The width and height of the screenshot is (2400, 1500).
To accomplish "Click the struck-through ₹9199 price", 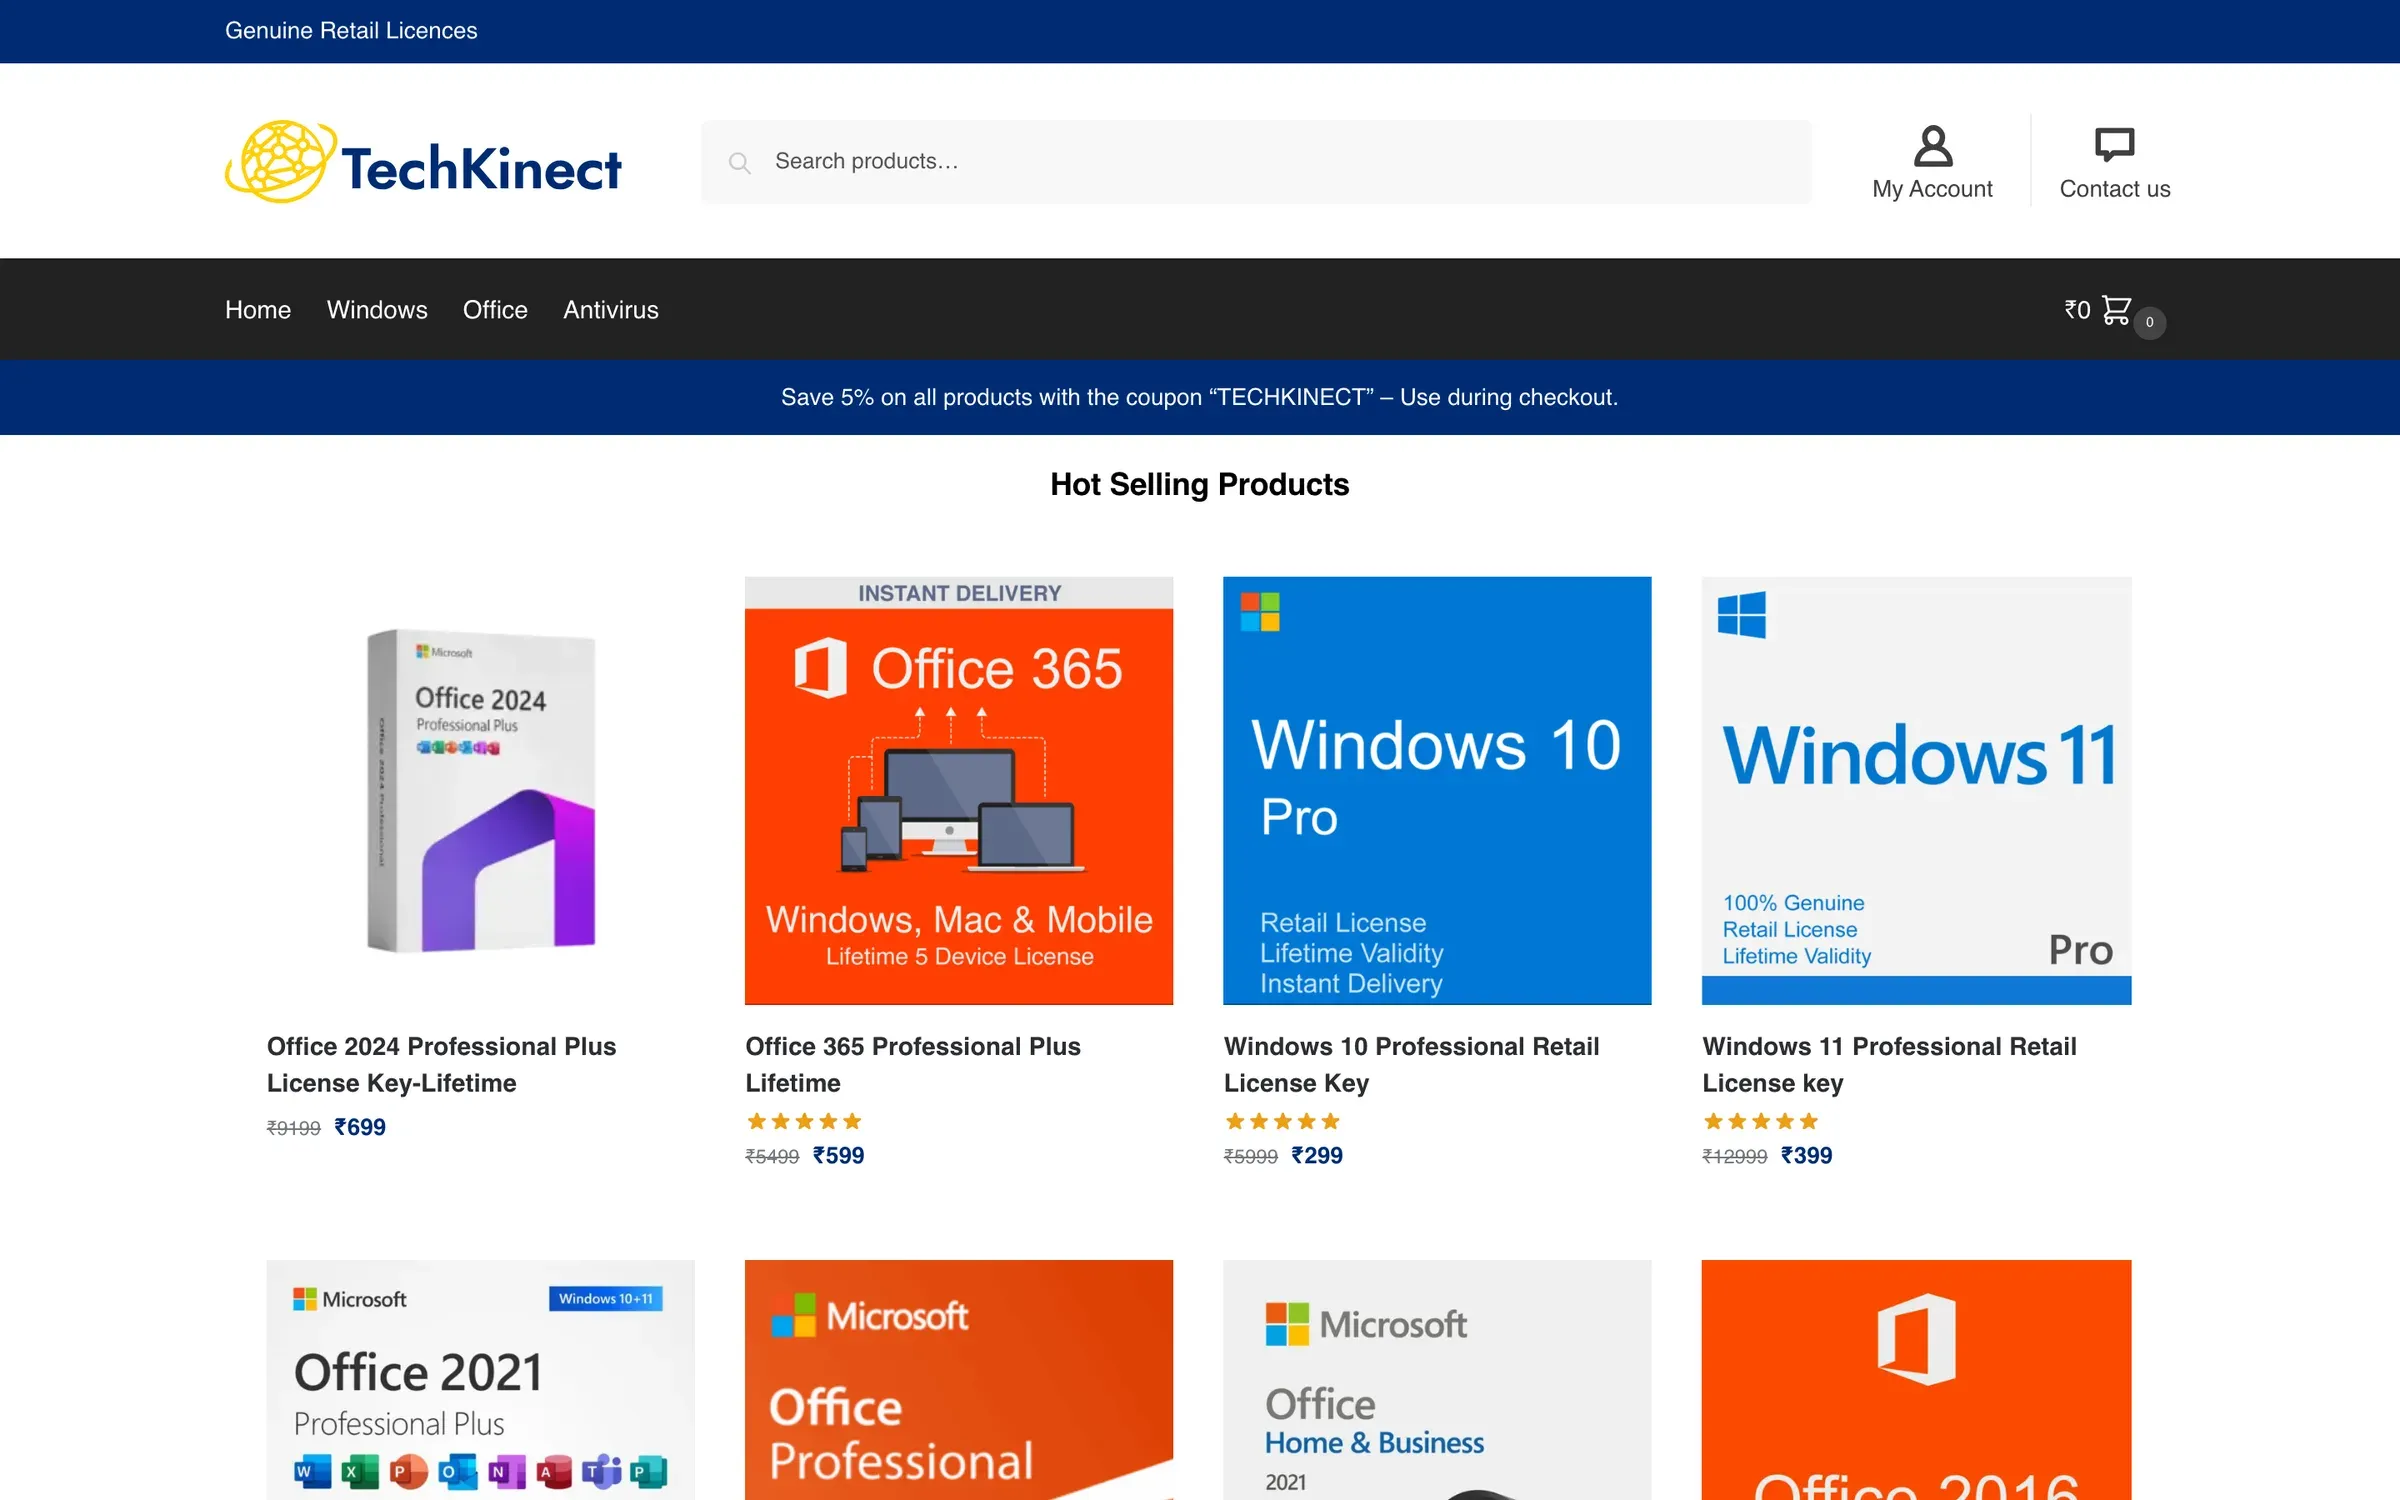I will [x=293, y=1128].
